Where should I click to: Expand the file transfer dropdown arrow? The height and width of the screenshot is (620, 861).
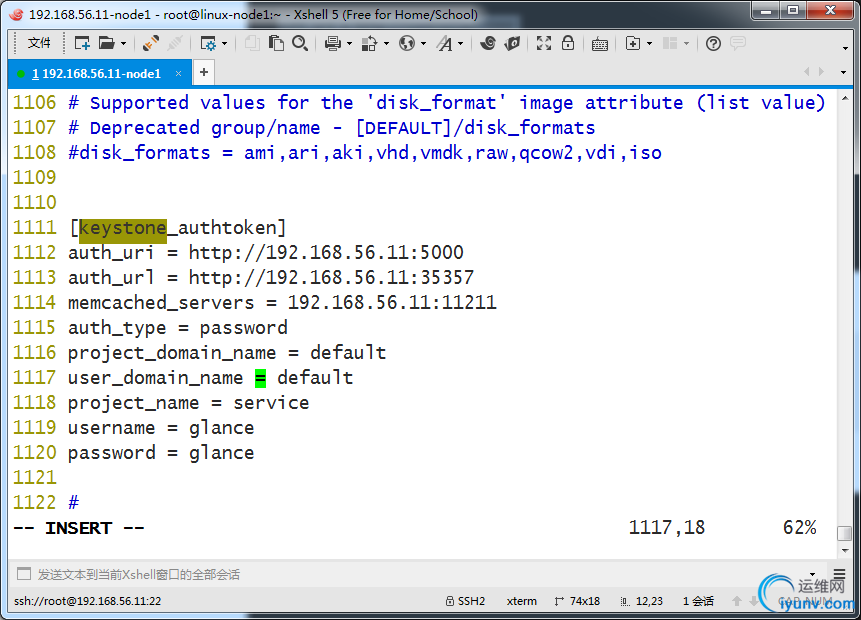(x=386, y=43)
